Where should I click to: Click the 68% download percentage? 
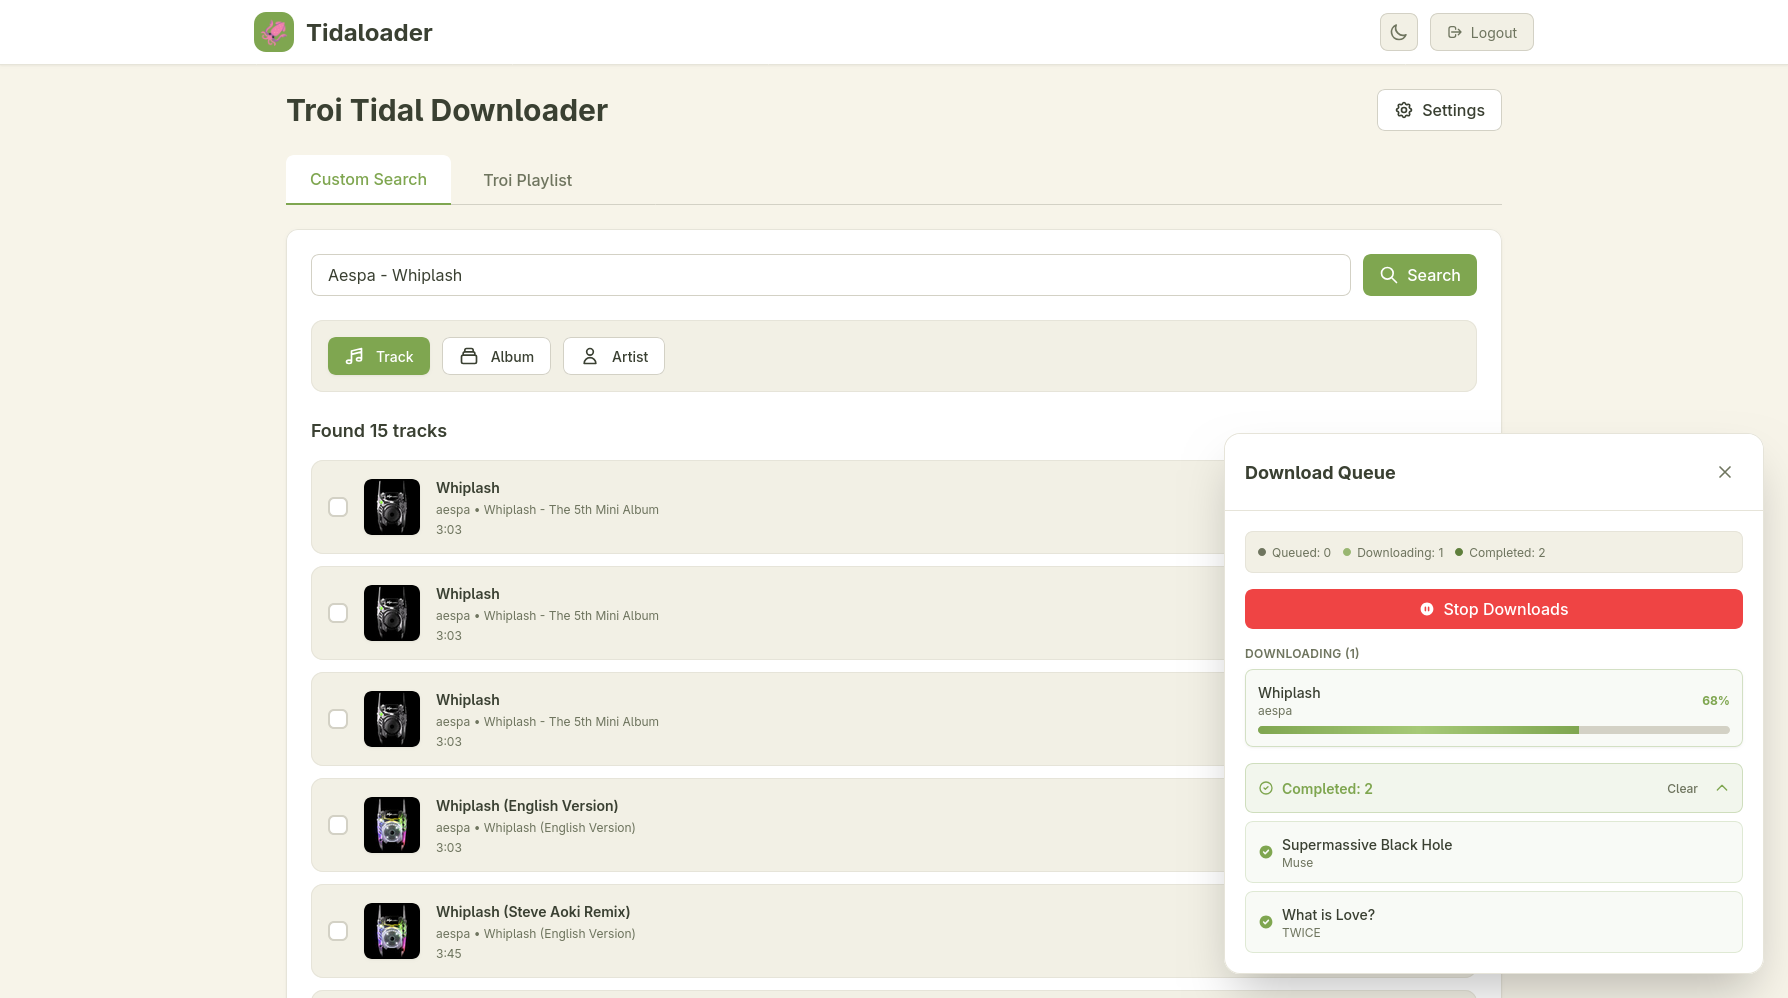(x=1716, y=701)
